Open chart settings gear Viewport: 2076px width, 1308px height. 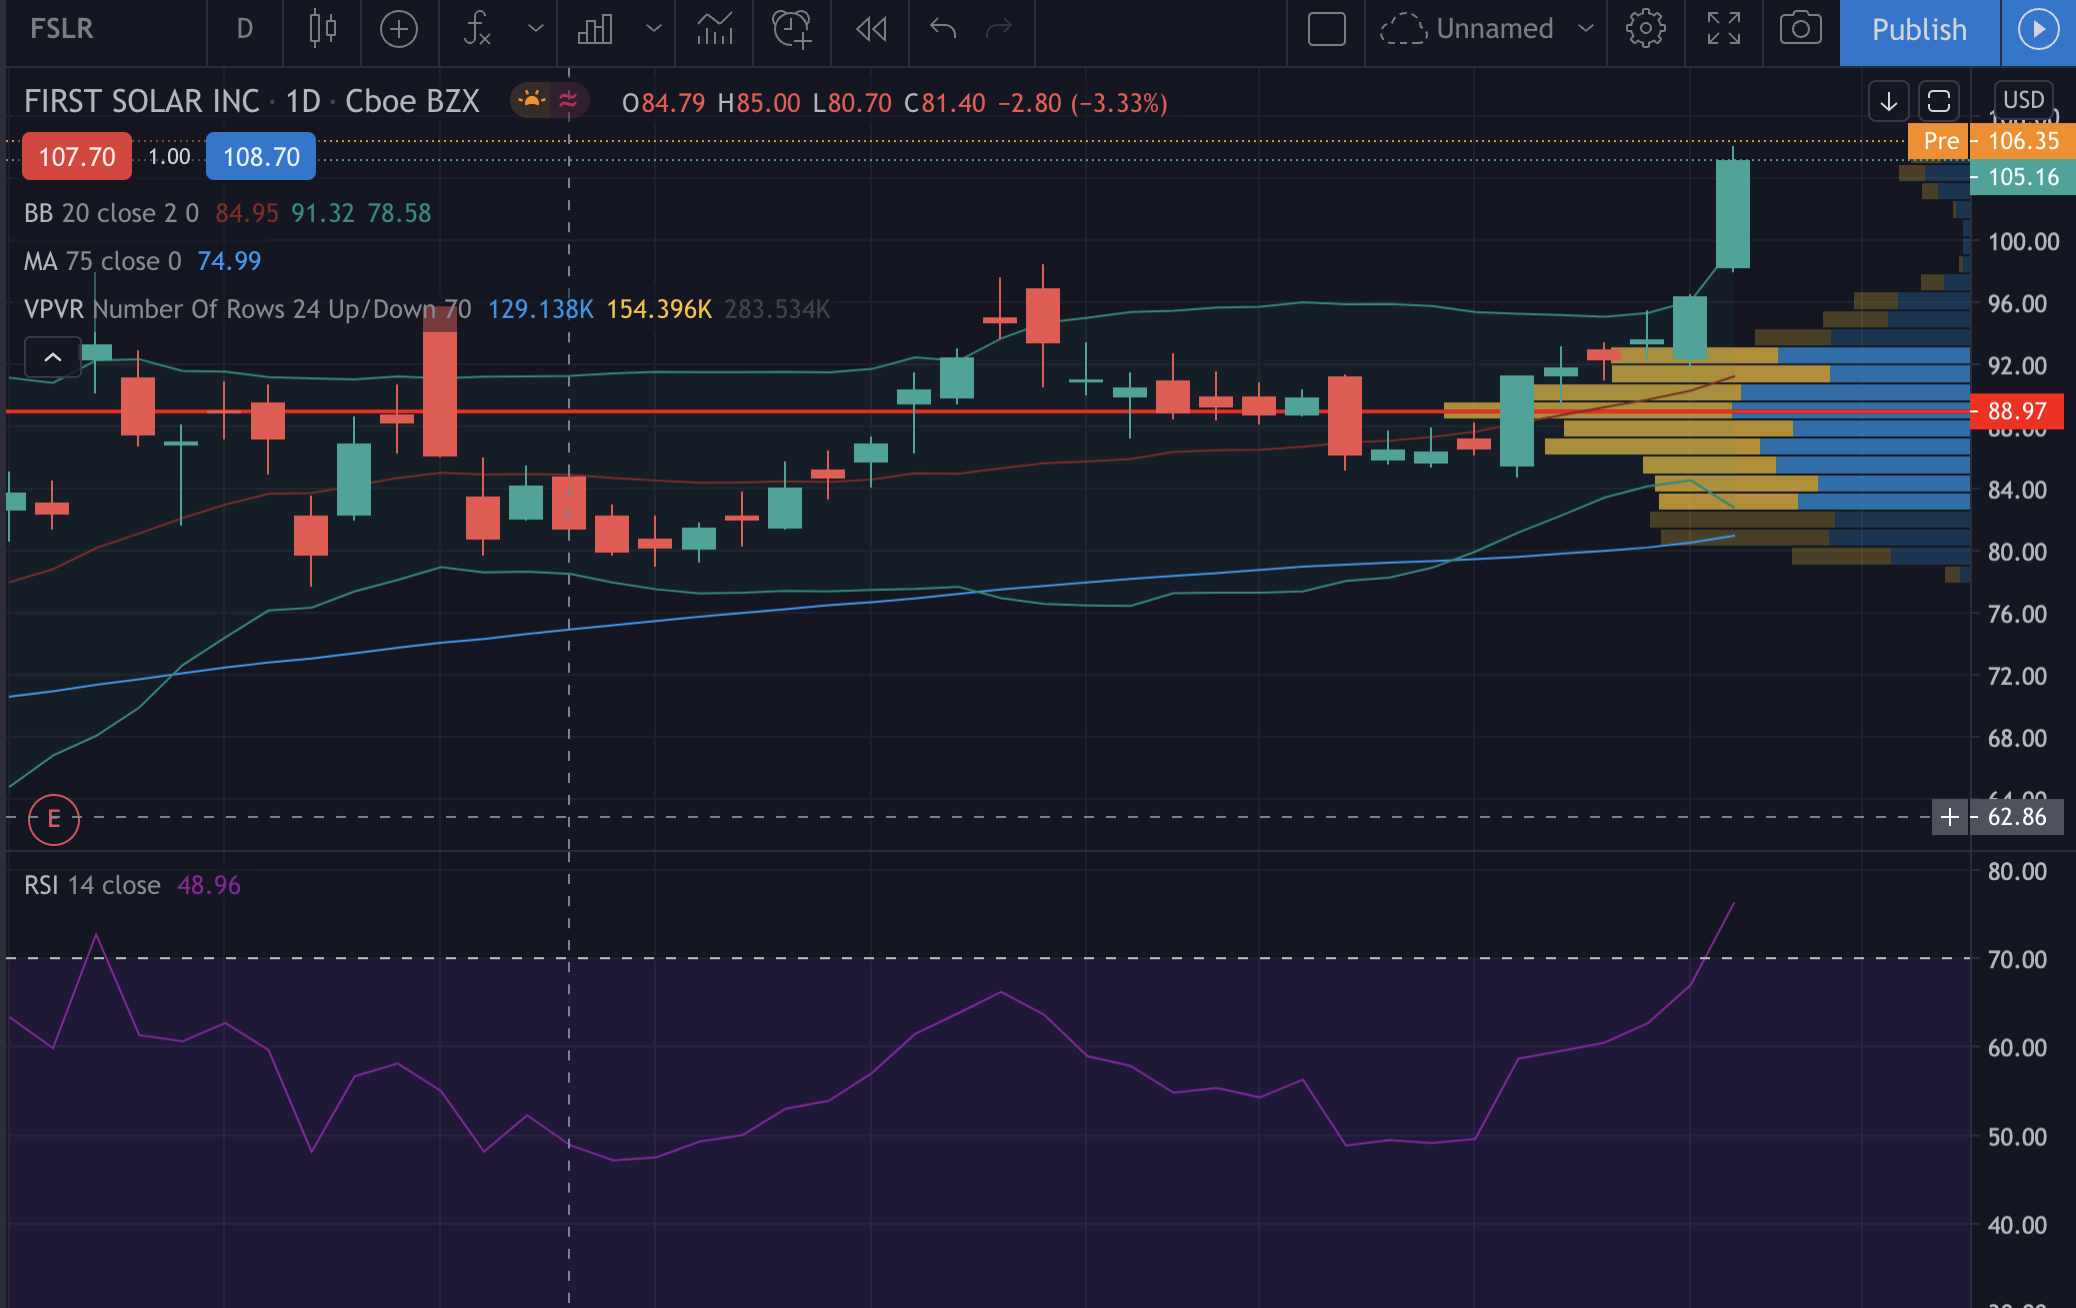tap(1645, 29)
